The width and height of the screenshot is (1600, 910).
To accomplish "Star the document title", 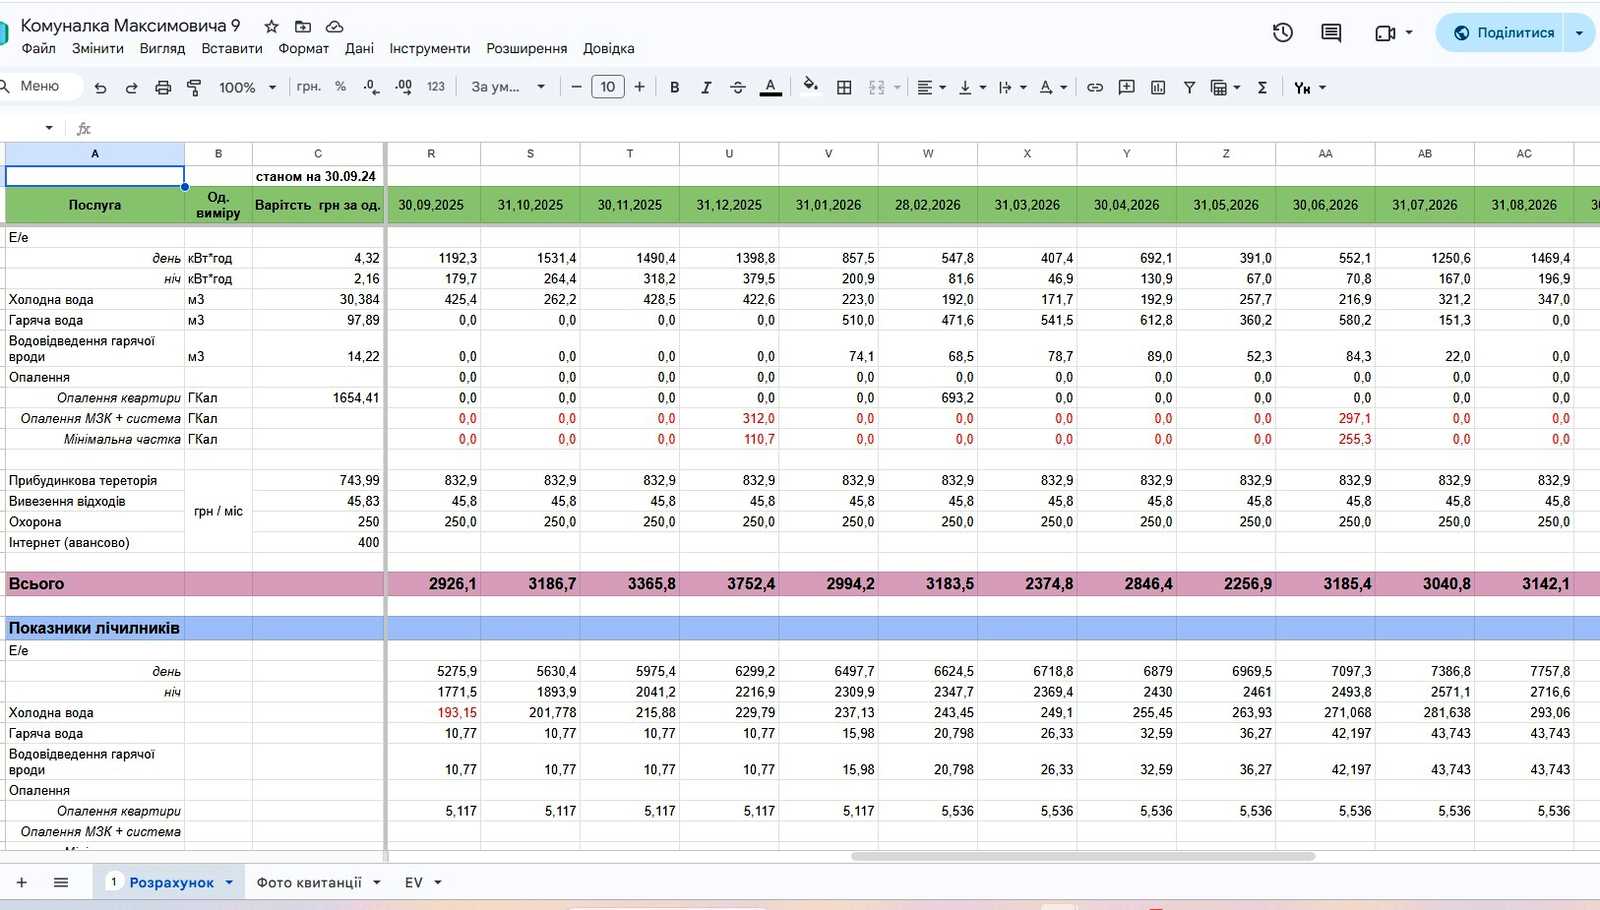I will coord(271,26).
